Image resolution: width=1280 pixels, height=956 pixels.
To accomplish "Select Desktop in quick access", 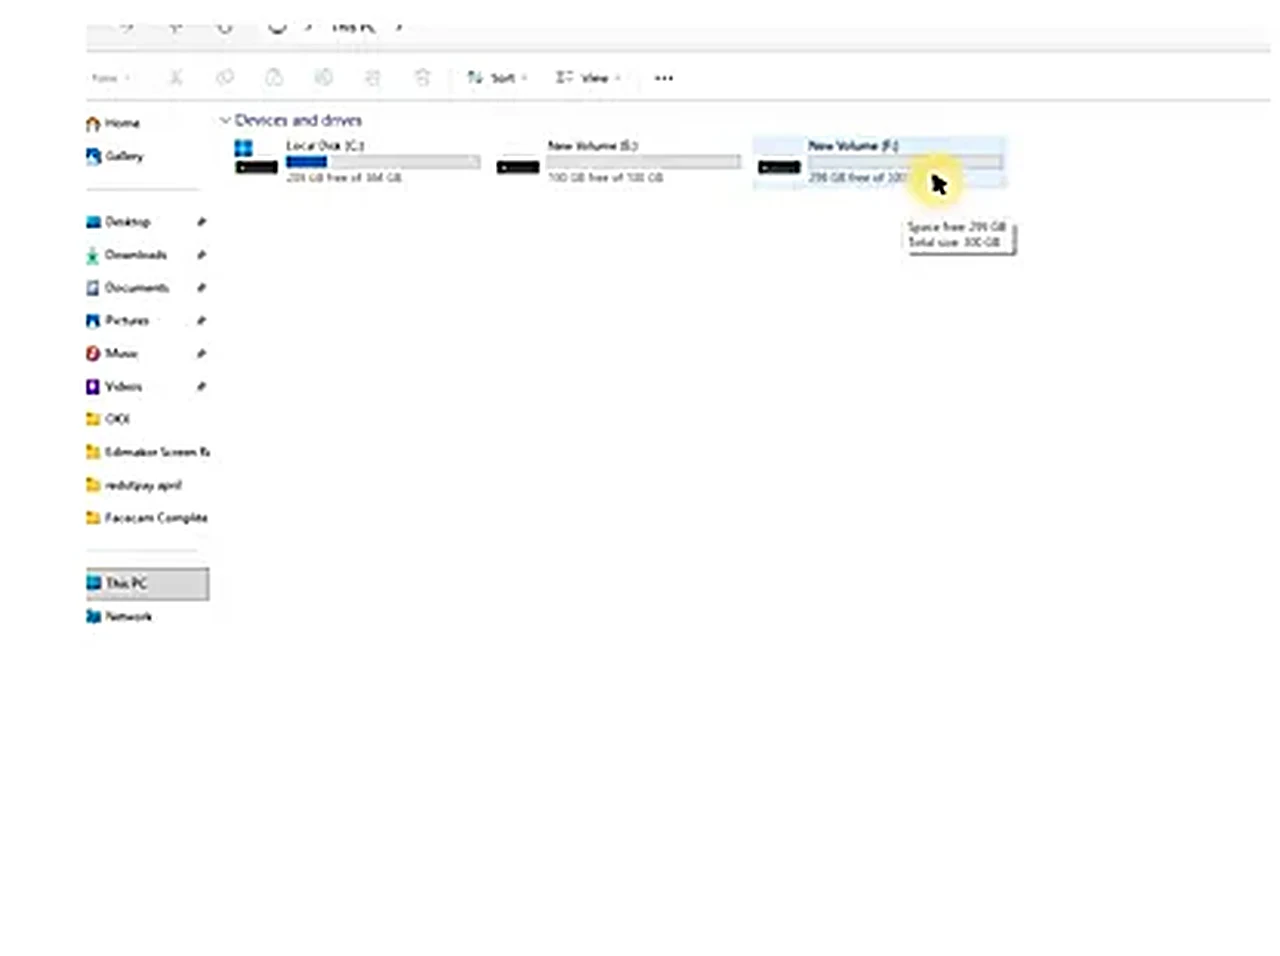I will [x=118, y=222].
